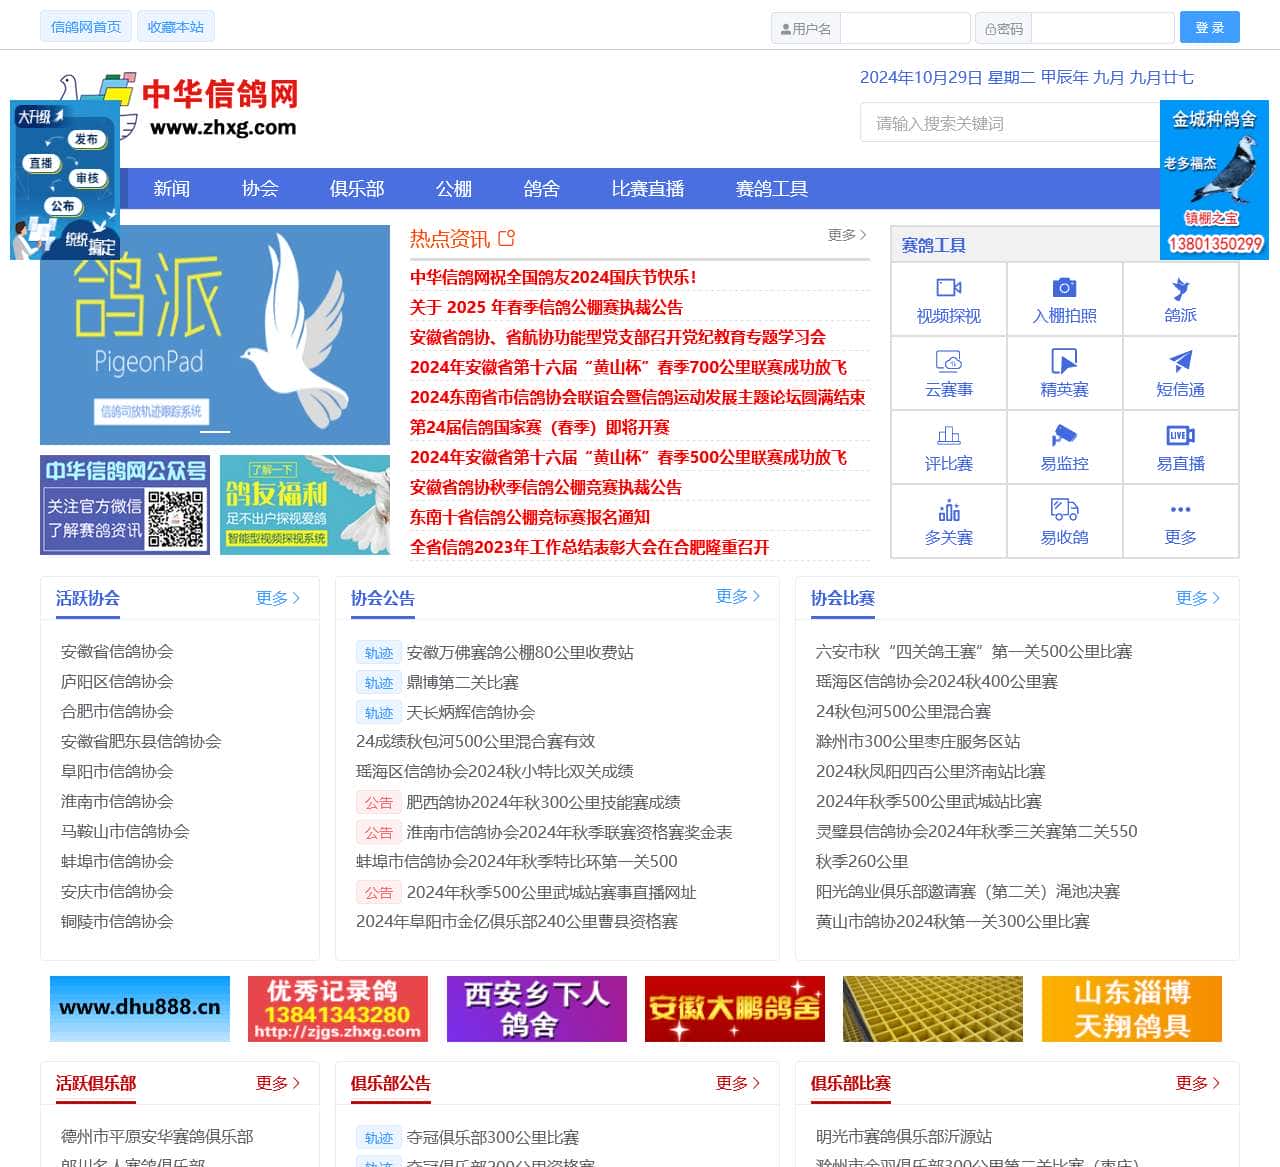The height and width of the screenshot is (1167, 1280).
Task: Click the 山东淄博天翔鸽具 ad banner
Action: 1132,1009
